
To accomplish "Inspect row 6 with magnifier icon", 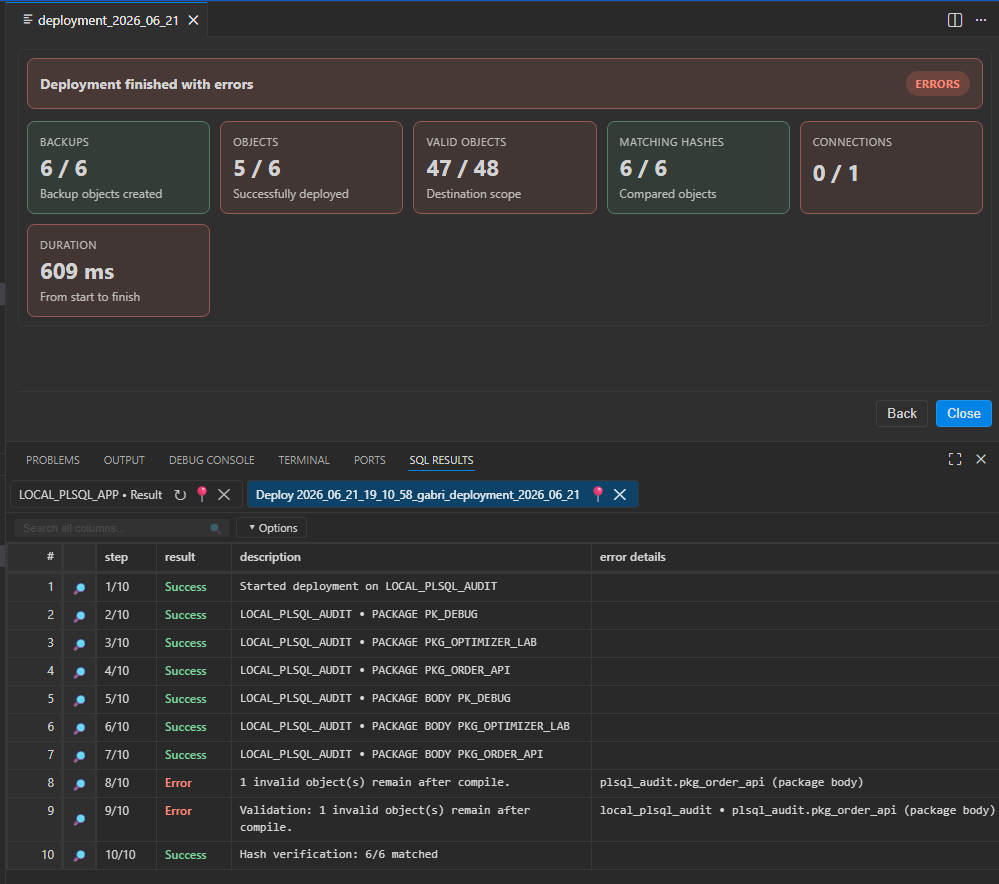I will (80, 728).
